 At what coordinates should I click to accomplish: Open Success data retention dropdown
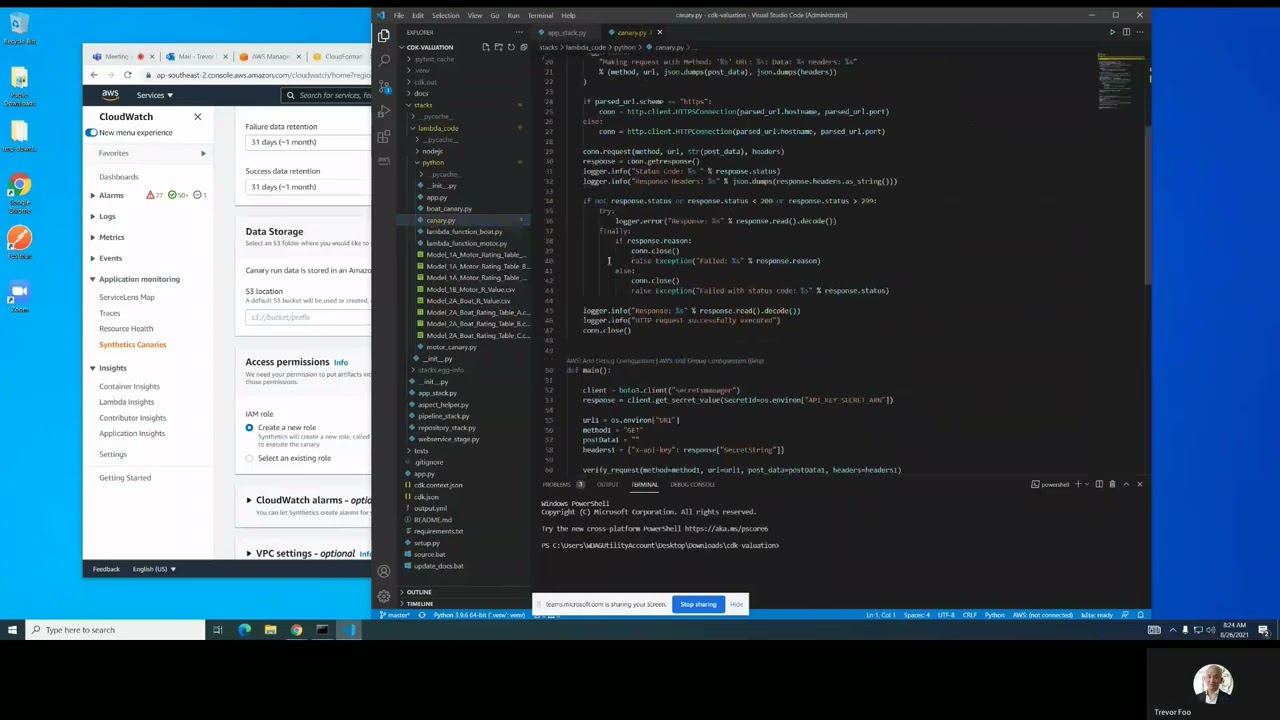pos(308,187)
